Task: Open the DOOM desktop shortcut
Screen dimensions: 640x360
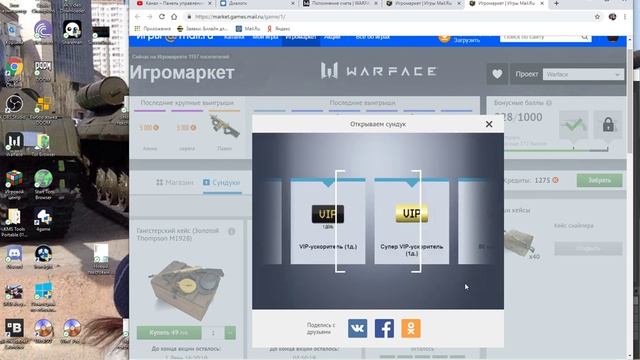Action: pos(43,70)
